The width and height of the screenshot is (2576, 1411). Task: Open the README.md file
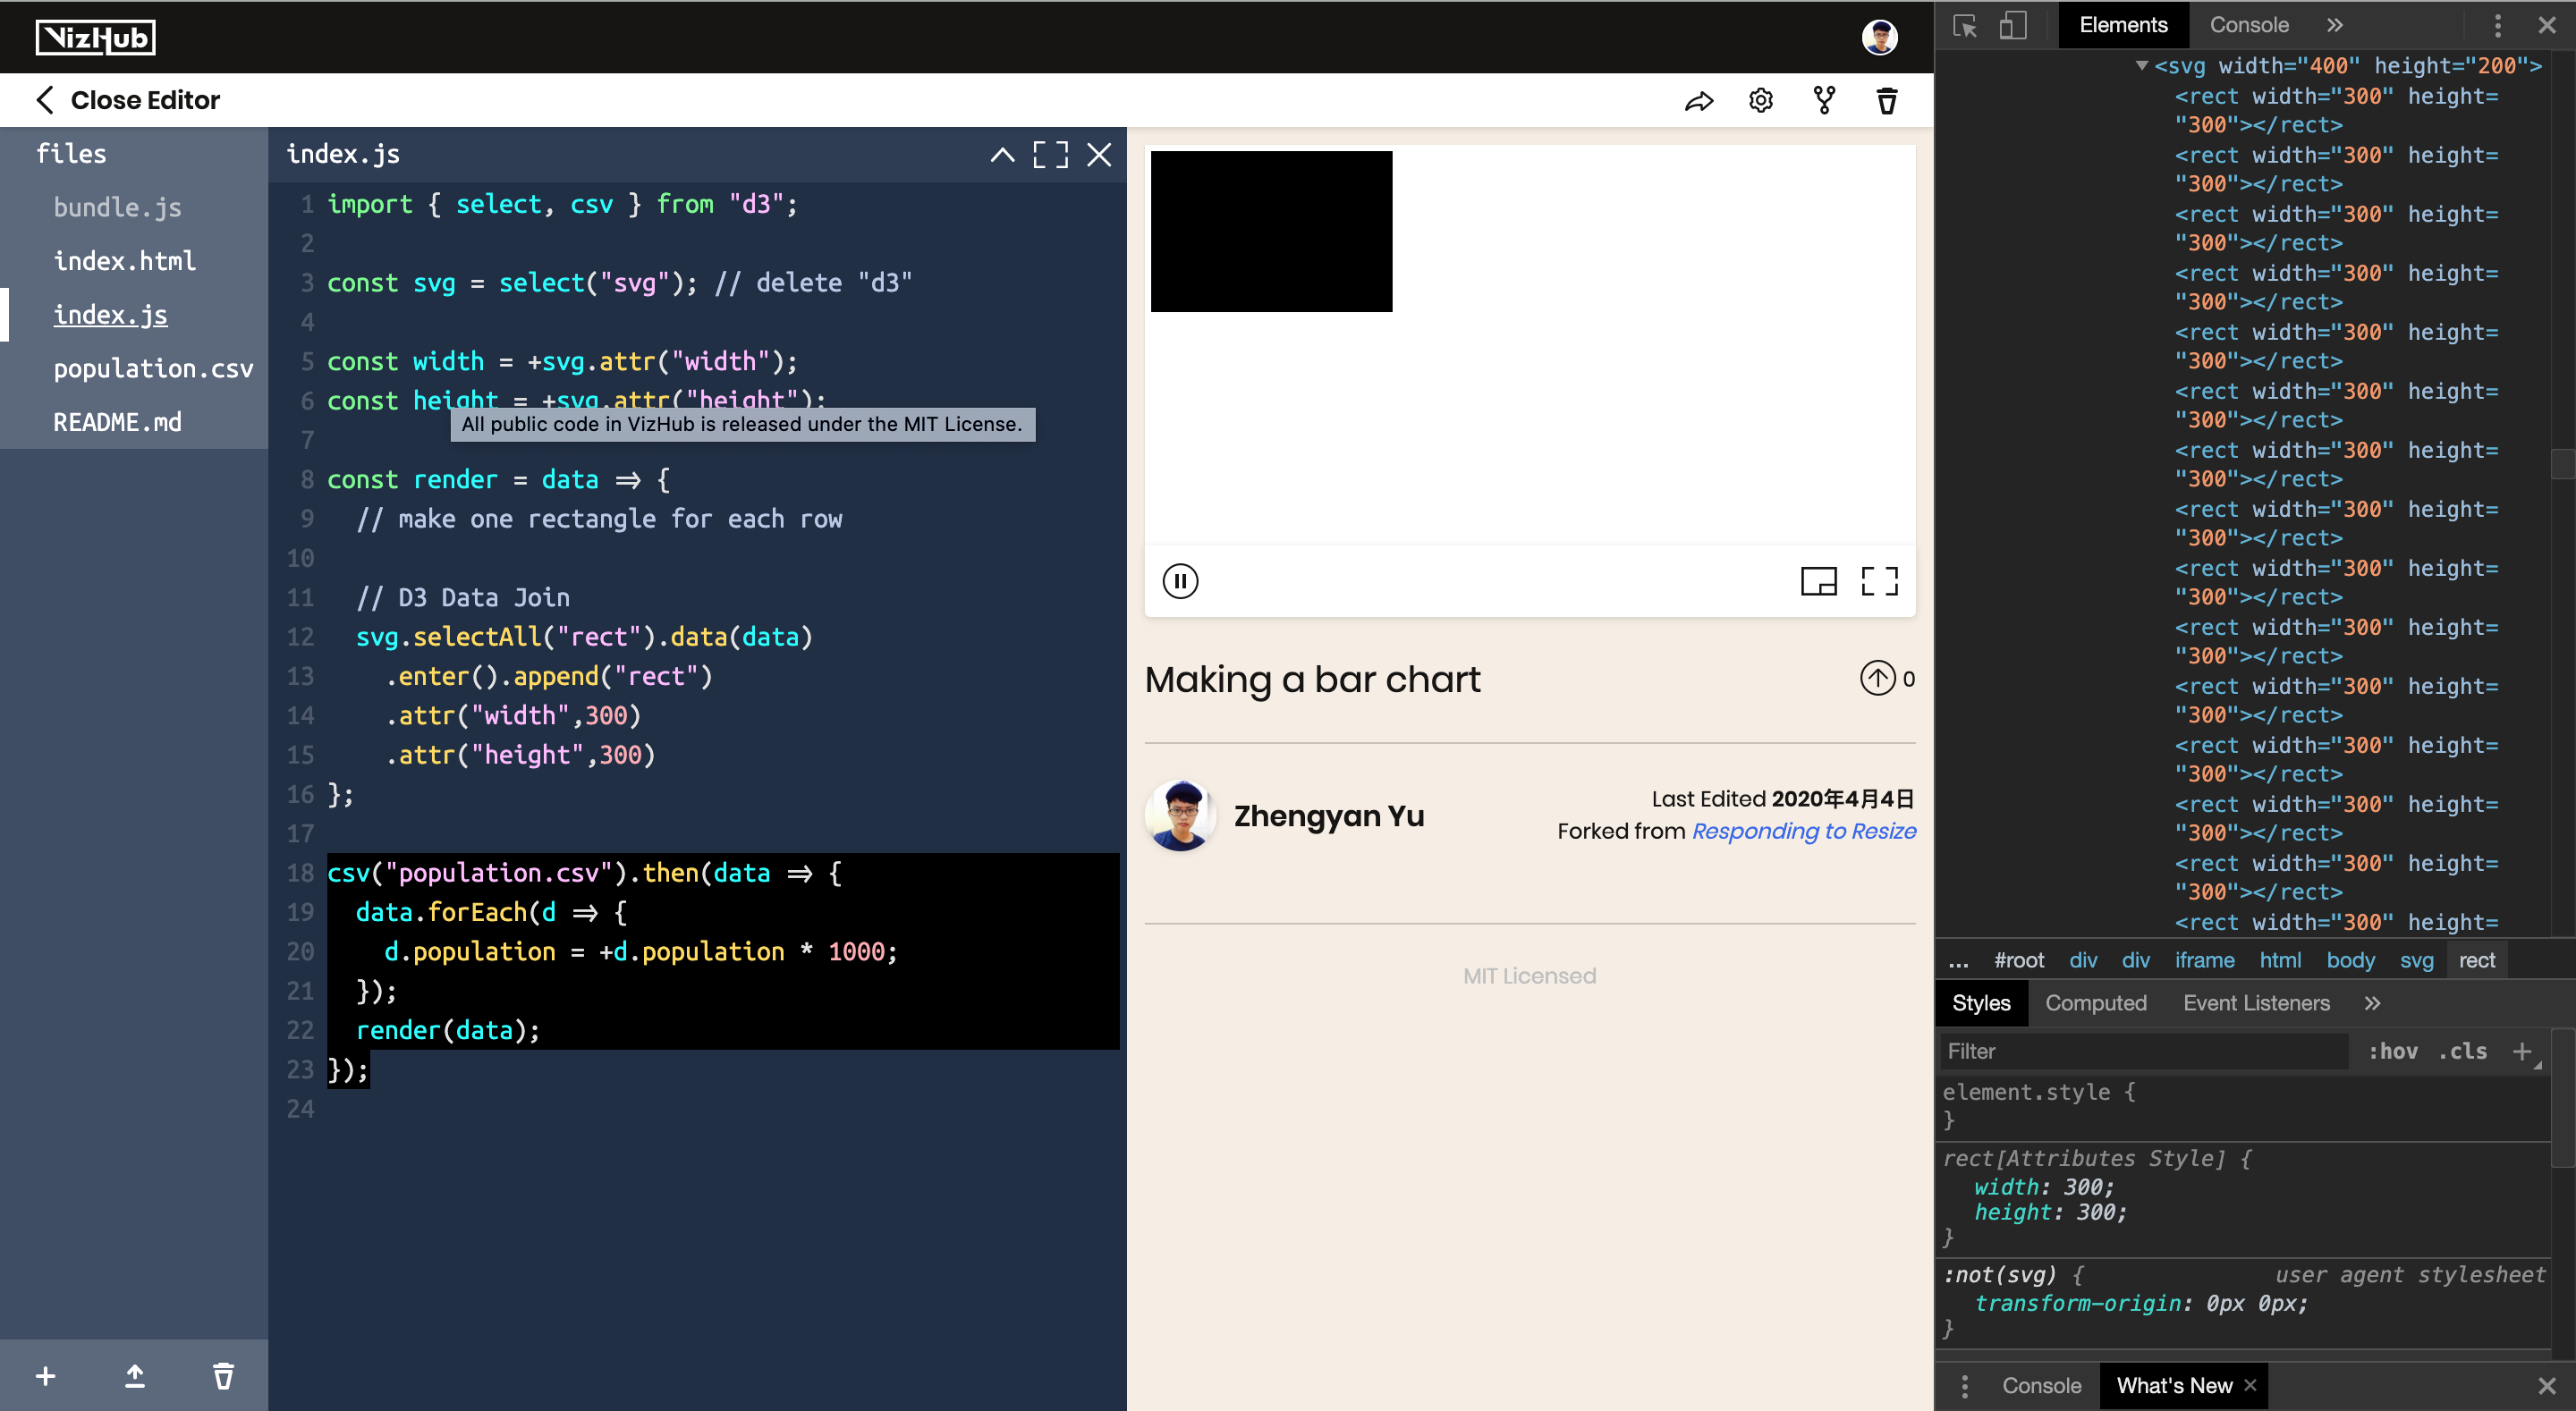tap(117, 423)
